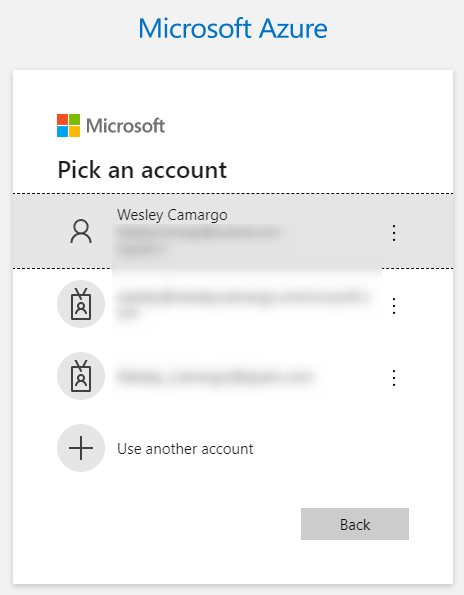The height and width of the screenshot is (595, 464).
Task: Pick the third account's blurred email address
Action: coord(215,377)
